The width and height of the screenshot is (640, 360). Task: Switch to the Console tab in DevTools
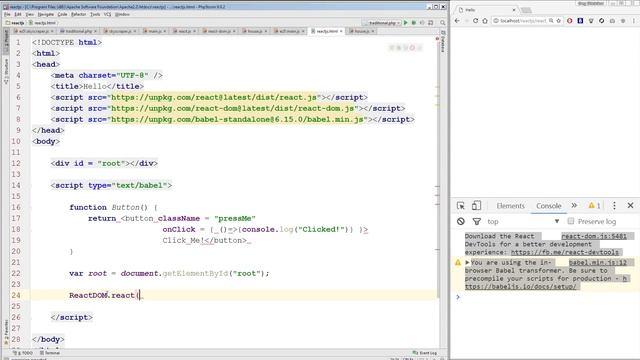tap(549, 206)
